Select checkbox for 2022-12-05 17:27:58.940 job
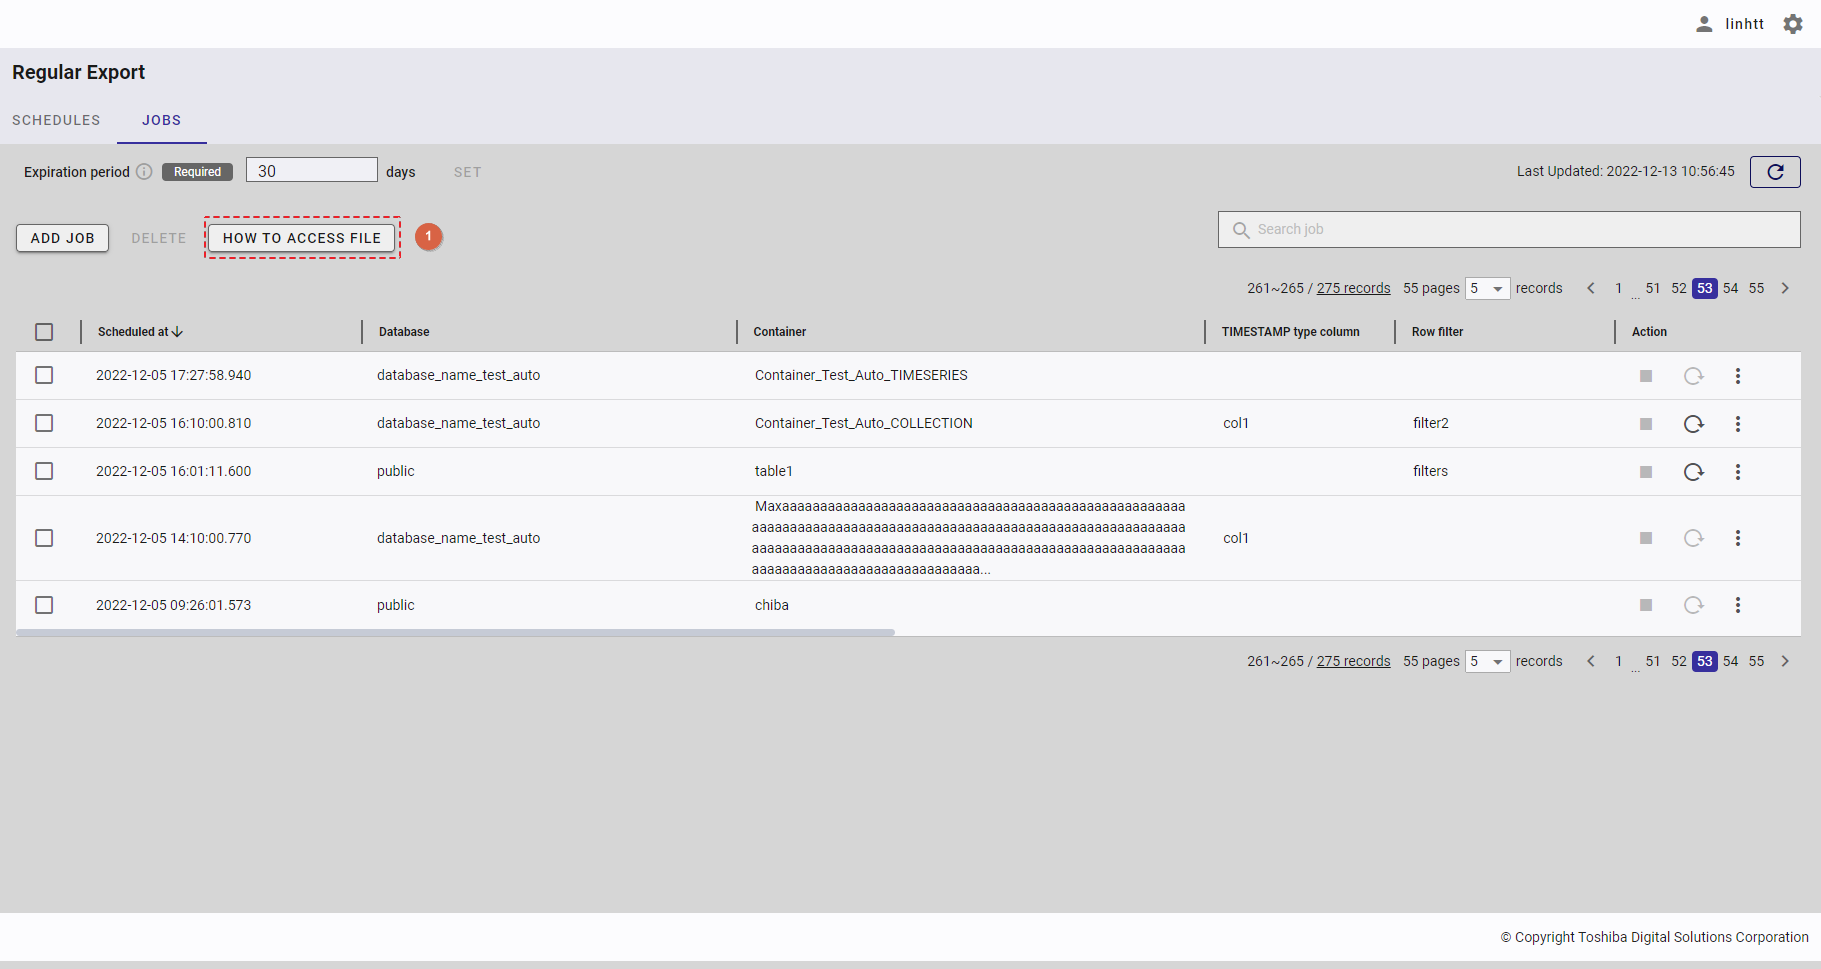 click(x=44, y=375)
